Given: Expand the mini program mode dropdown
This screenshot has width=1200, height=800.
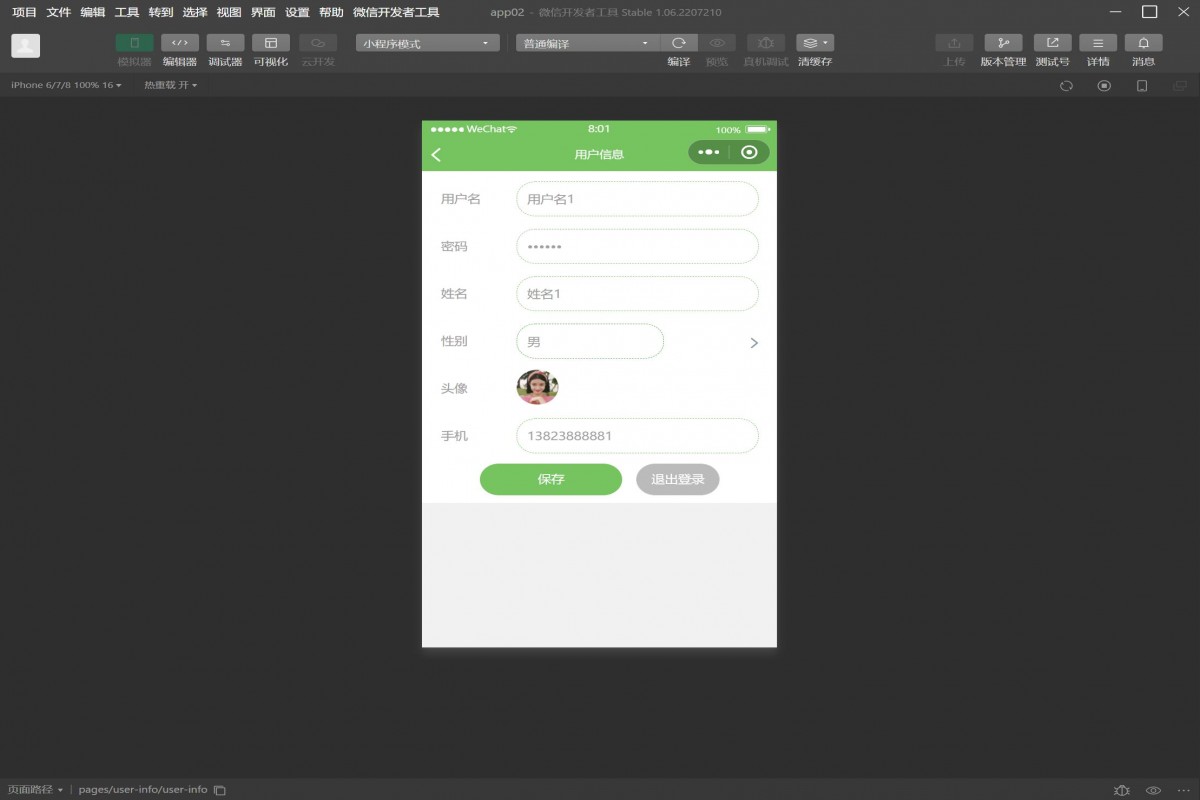Looking at the screenshot, I should tap(427, 44).
